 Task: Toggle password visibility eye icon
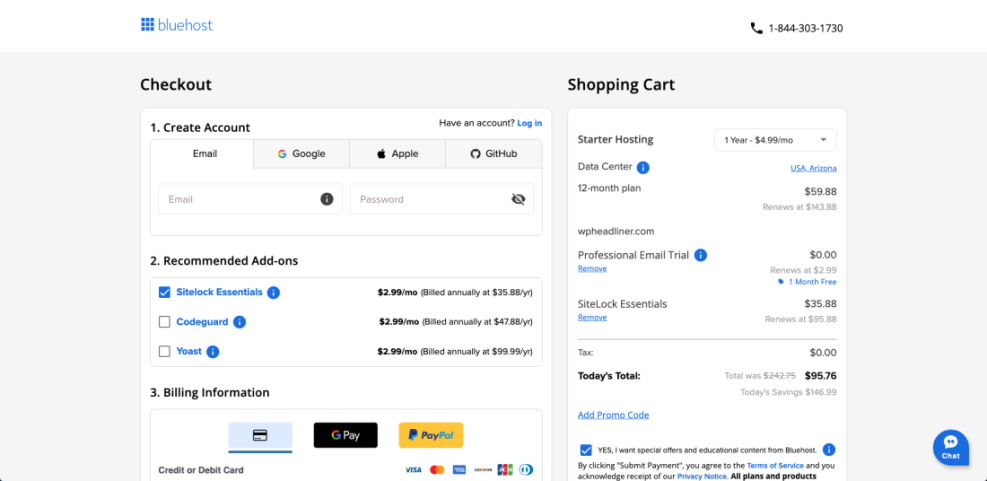click(x=518, y=199)
